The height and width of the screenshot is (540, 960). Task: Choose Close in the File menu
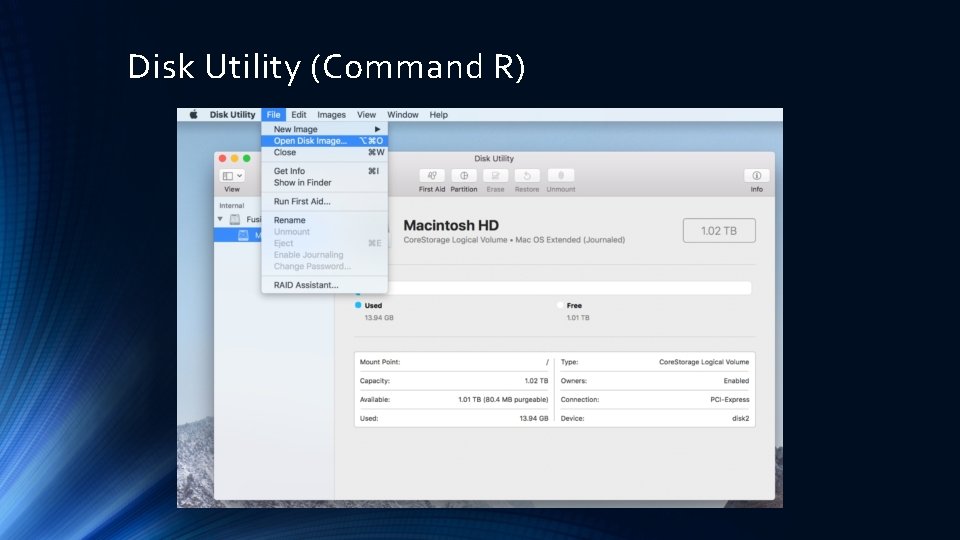pyautogui.click(x=324, y=152)
